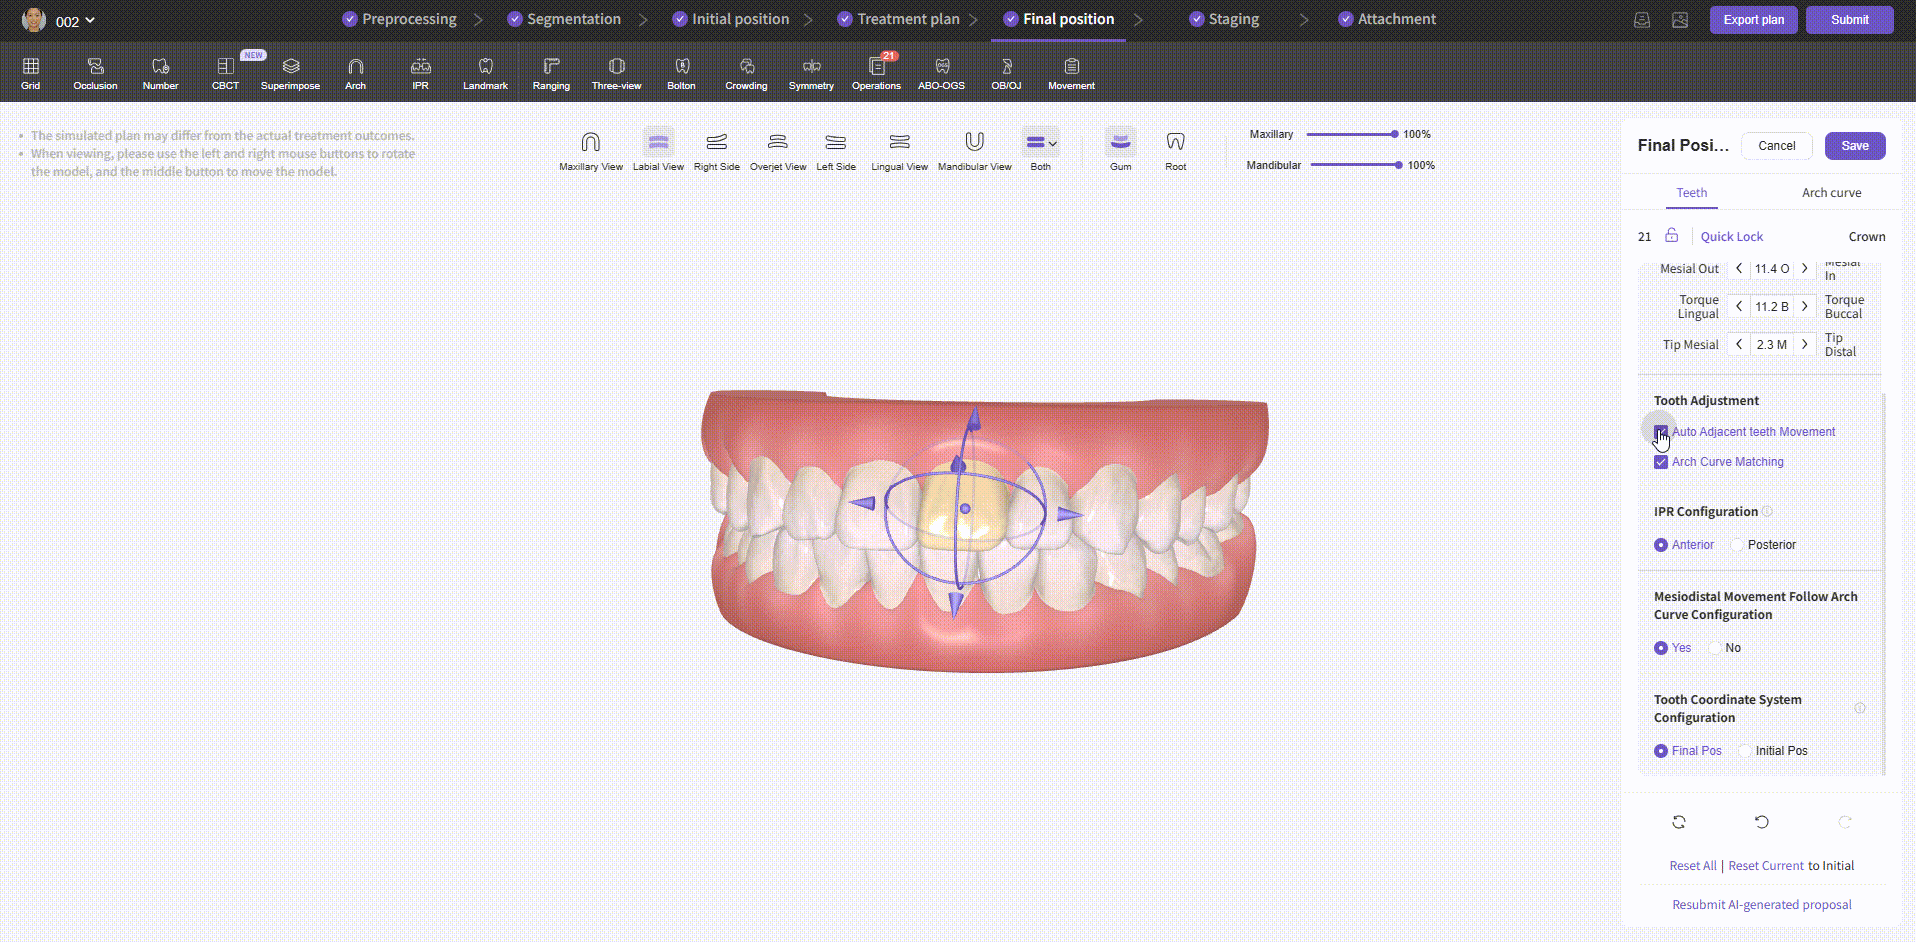Adjust the Mandibular opacity slider

[1355, 165]
